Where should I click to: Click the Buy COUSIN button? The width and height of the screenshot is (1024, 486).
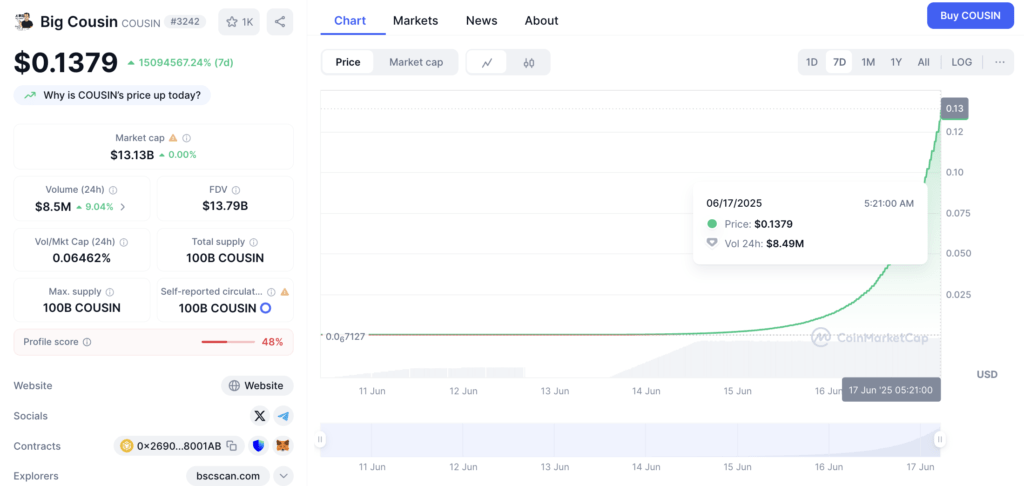970,16
